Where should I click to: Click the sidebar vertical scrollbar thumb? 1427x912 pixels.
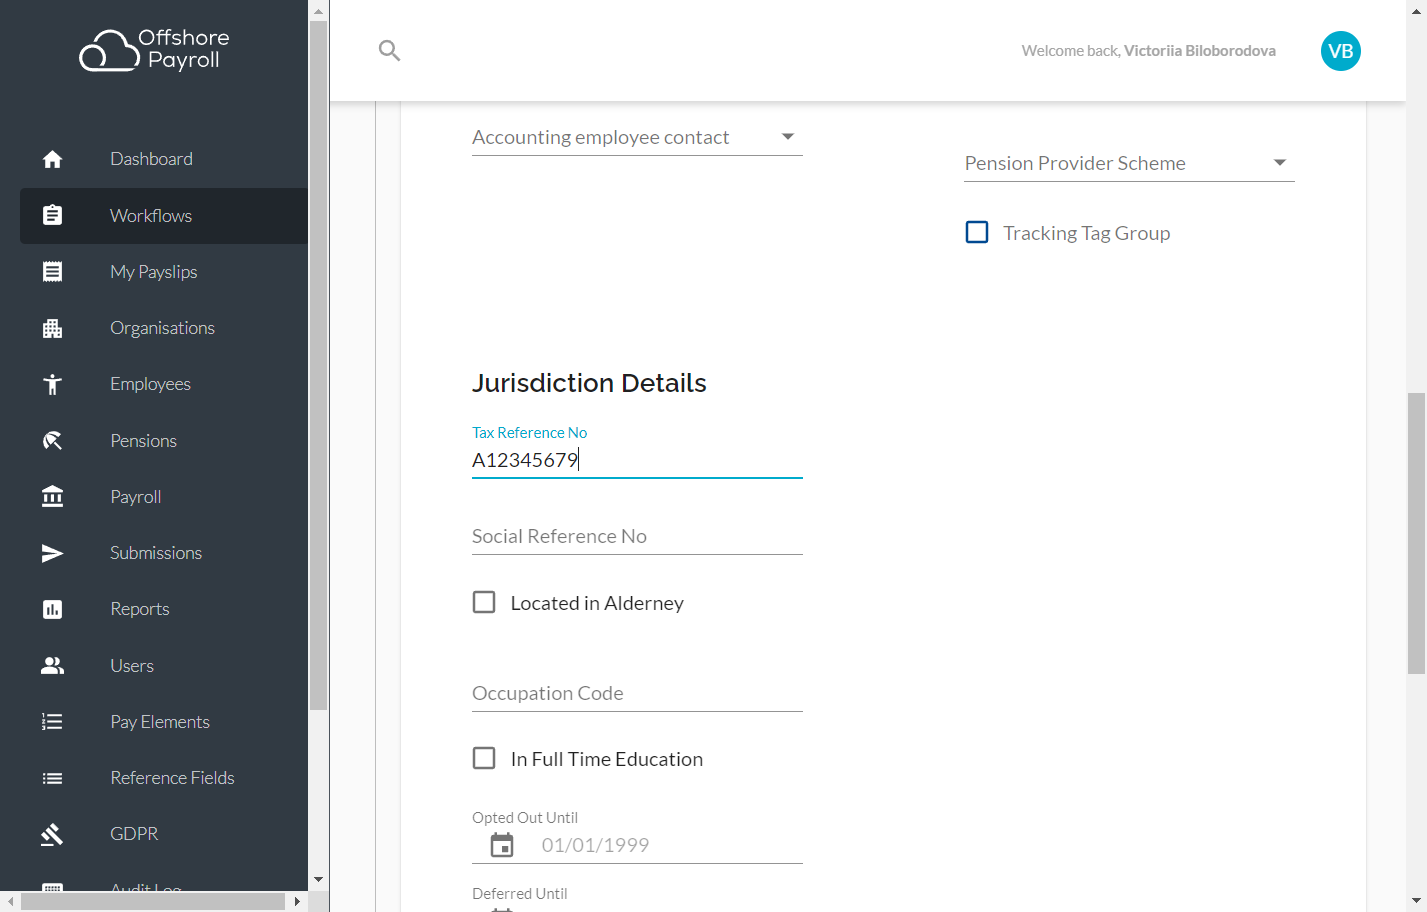pyautogui.click(x=318, y=365)
